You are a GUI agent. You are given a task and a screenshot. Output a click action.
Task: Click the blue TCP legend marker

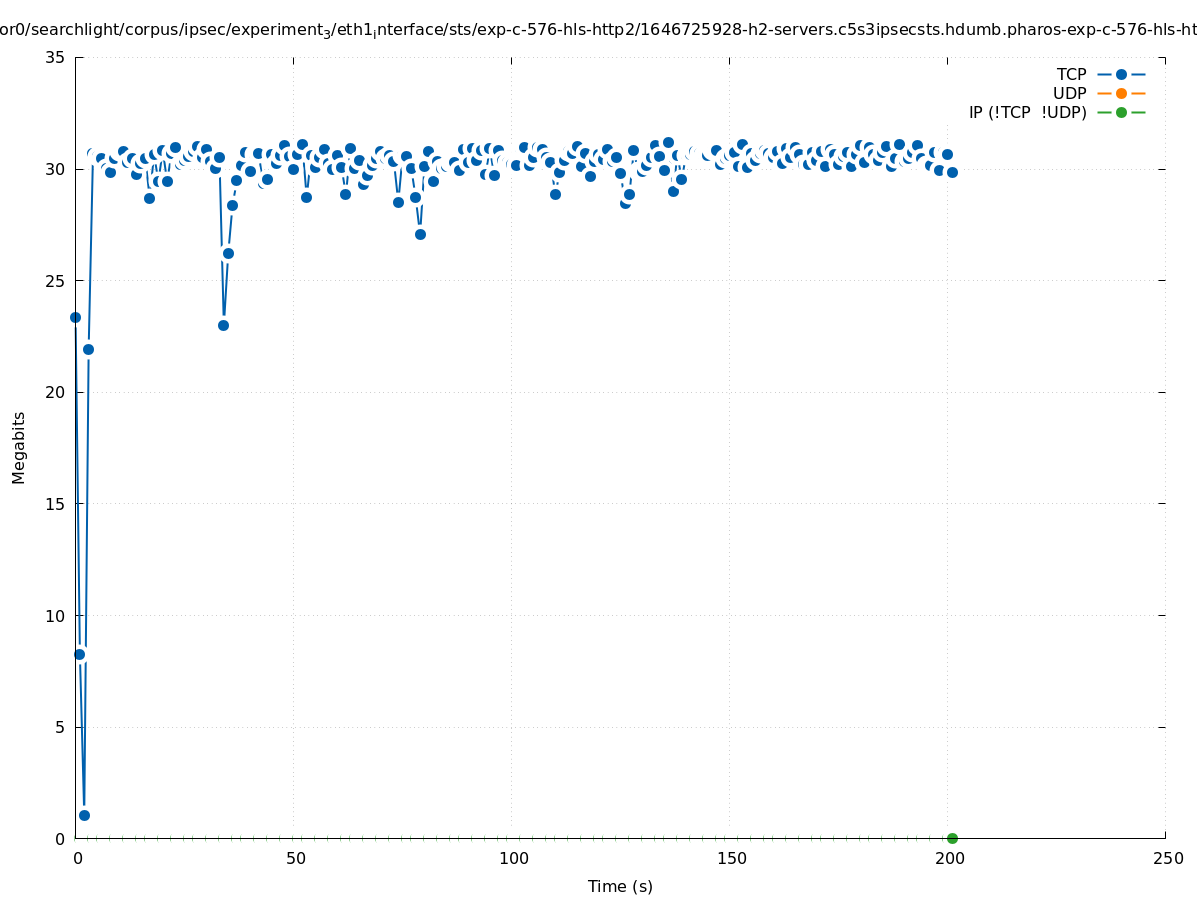(x=1121, y=74)
